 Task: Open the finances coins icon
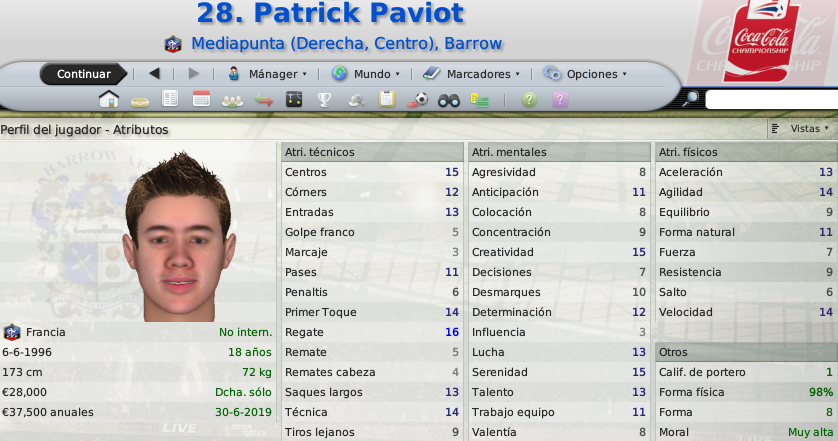(x=479, y=100)
